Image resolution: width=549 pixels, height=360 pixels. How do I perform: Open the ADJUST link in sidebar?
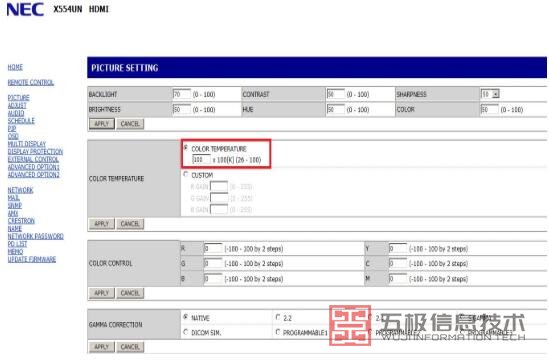[17, 105]
